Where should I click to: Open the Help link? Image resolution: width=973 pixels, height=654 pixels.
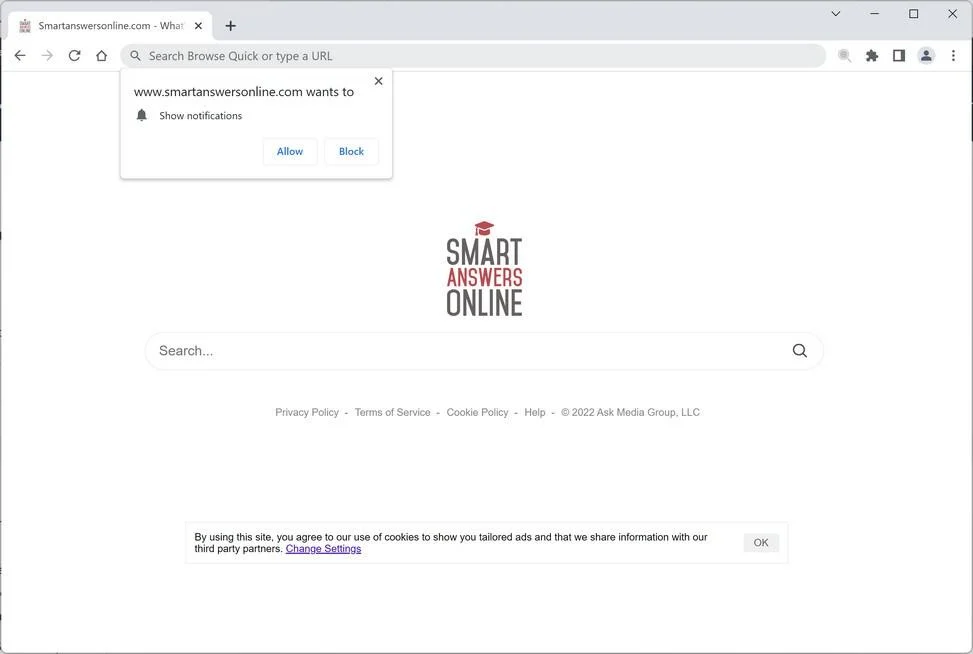(x=535, y=413)
